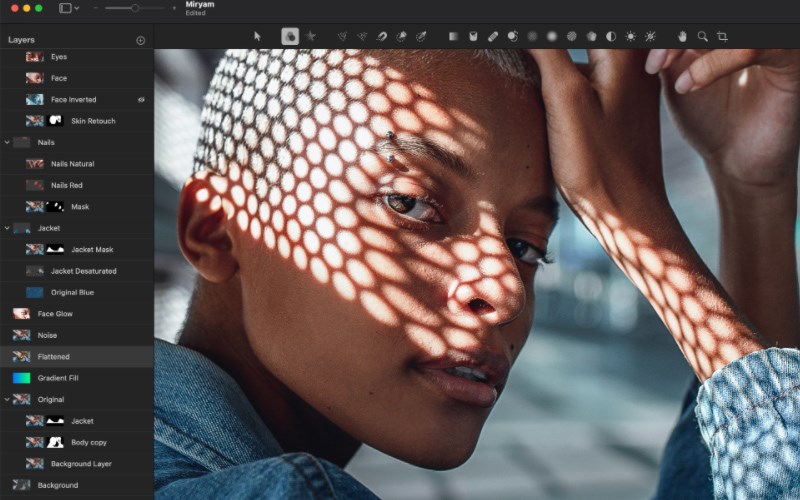The image size is (800, 500).
Task: Select the Skin Retouch layer
Action: 77,121
